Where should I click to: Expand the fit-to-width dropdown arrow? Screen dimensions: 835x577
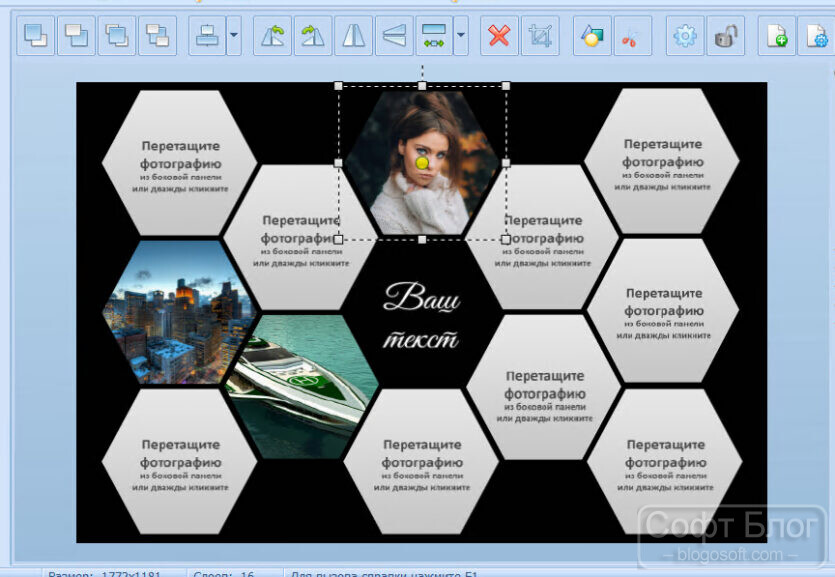point(461,36)
